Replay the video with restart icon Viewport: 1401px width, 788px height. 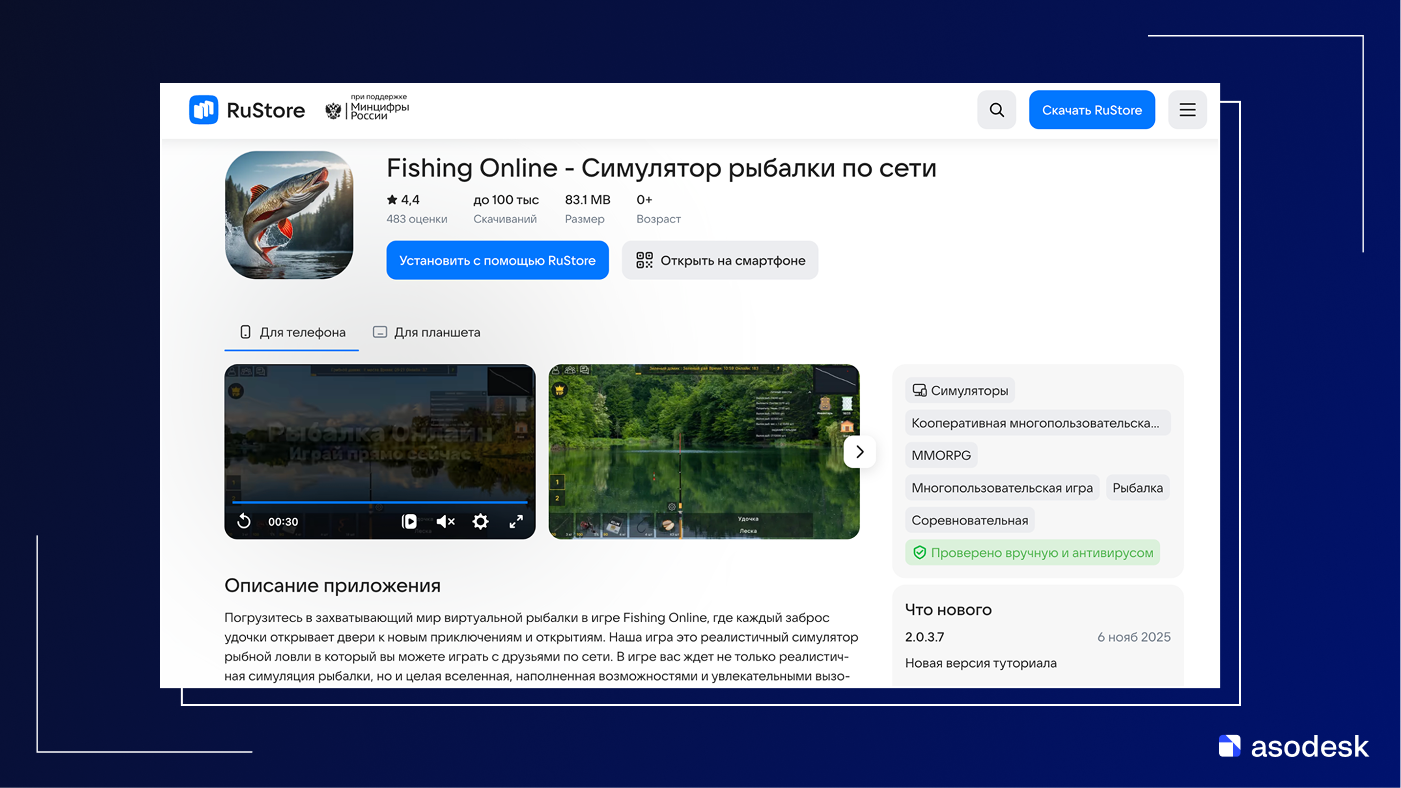(244, 521)
